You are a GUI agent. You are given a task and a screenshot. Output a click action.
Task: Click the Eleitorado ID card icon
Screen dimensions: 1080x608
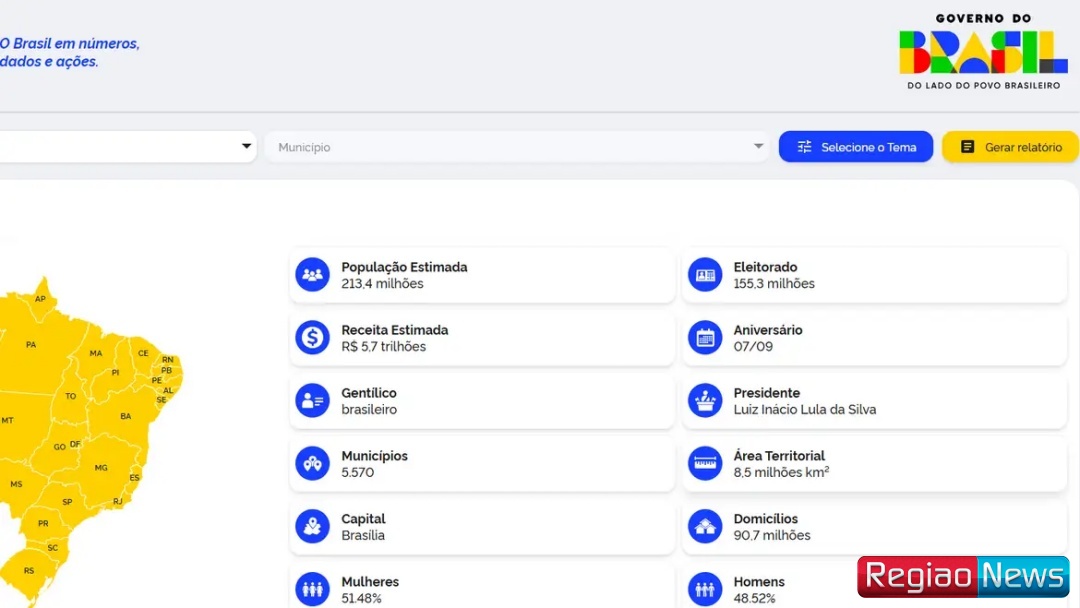coord(705,275)
